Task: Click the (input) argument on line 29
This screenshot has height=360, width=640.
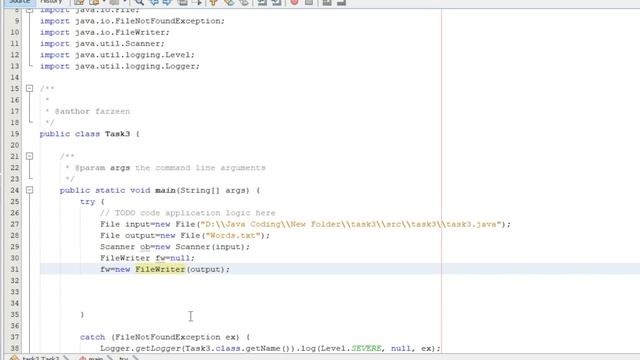Action: (x=228, y=247)
